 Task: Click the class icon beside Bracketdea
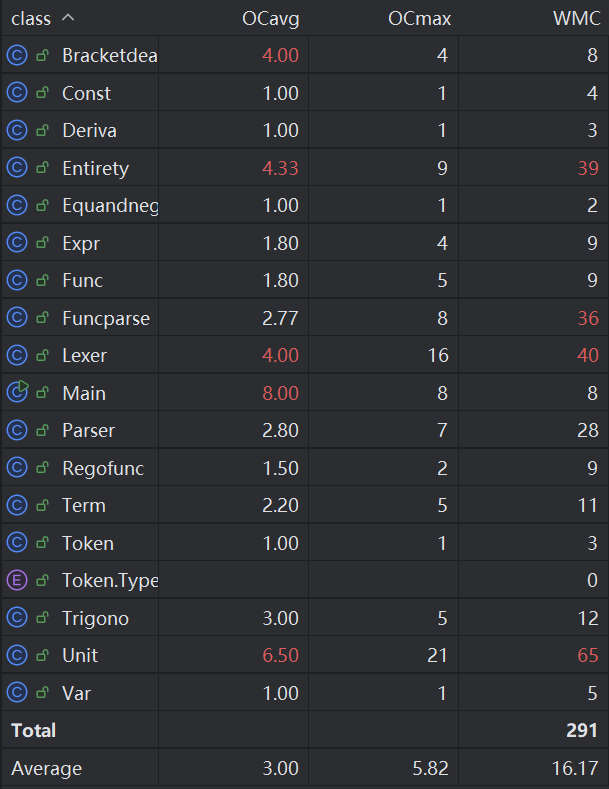coord(16,56)
